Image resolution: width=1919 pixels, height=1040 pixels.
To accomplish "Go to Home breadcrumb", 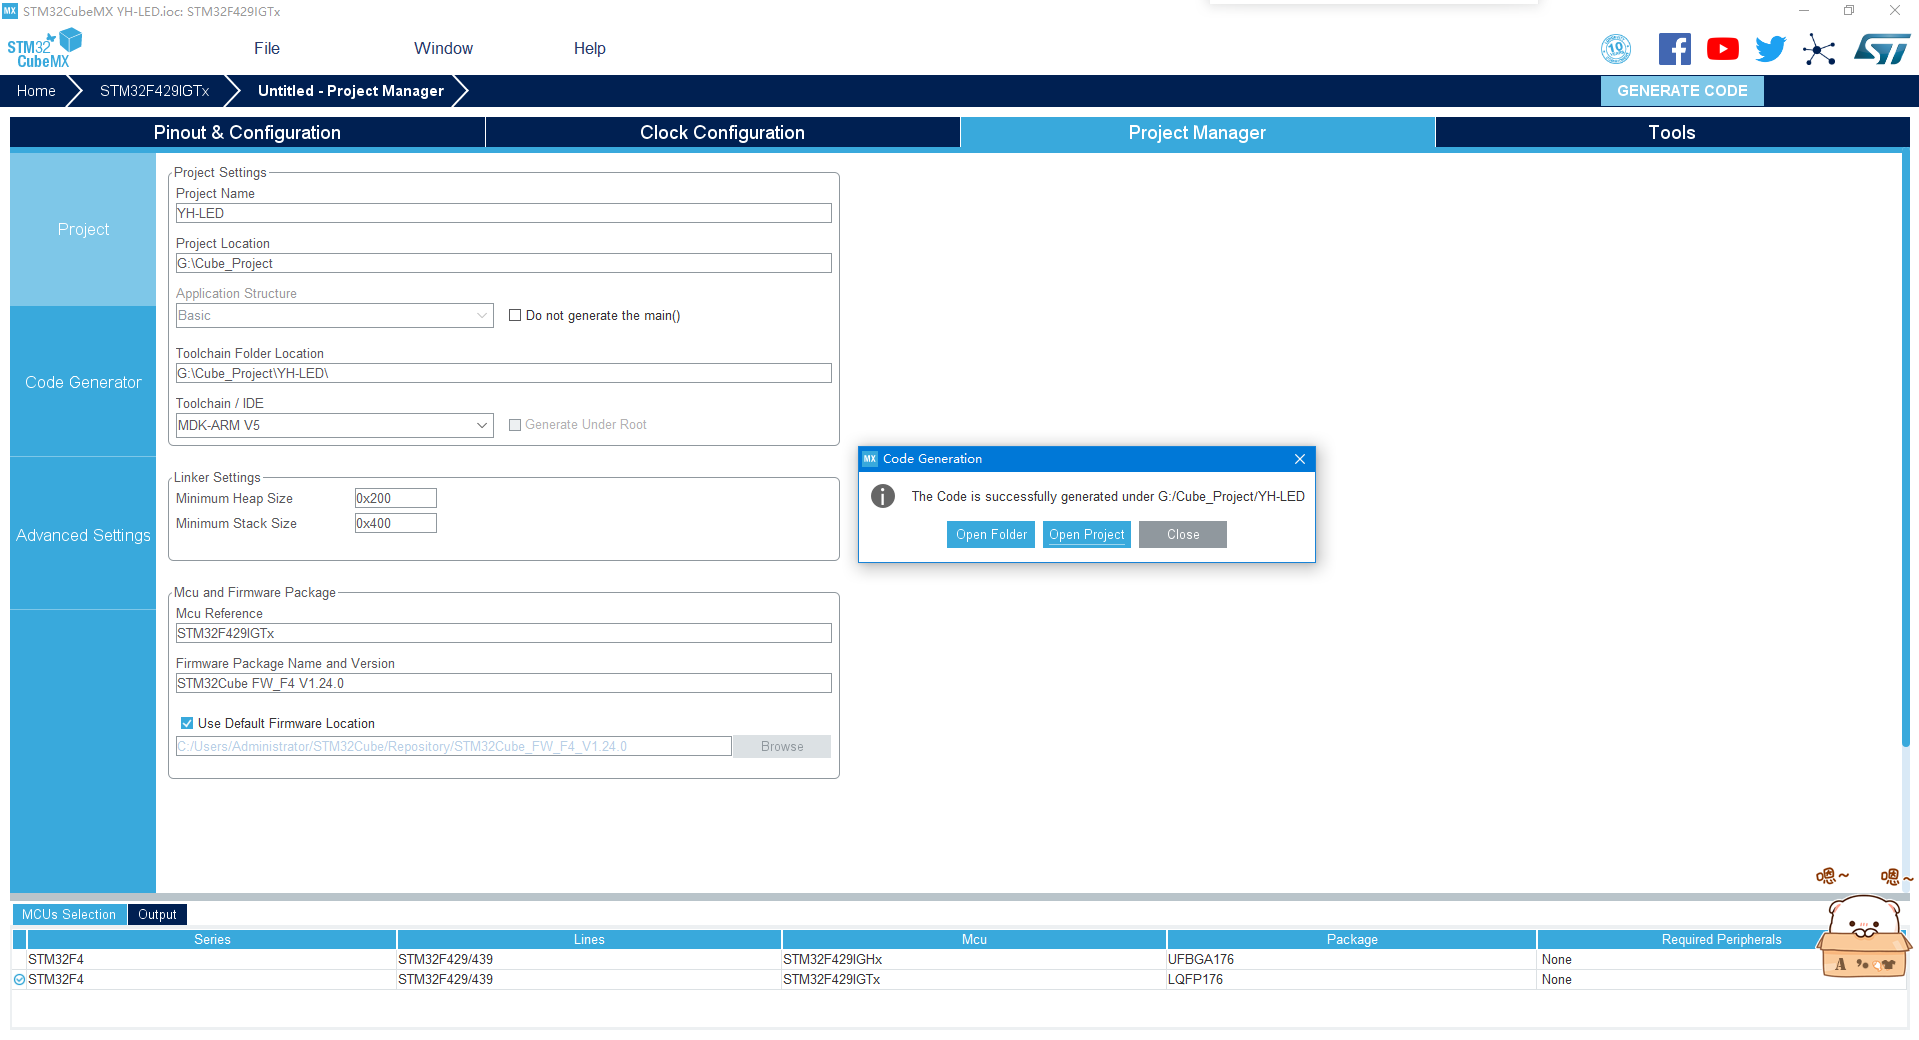I will tap(36, 91).
